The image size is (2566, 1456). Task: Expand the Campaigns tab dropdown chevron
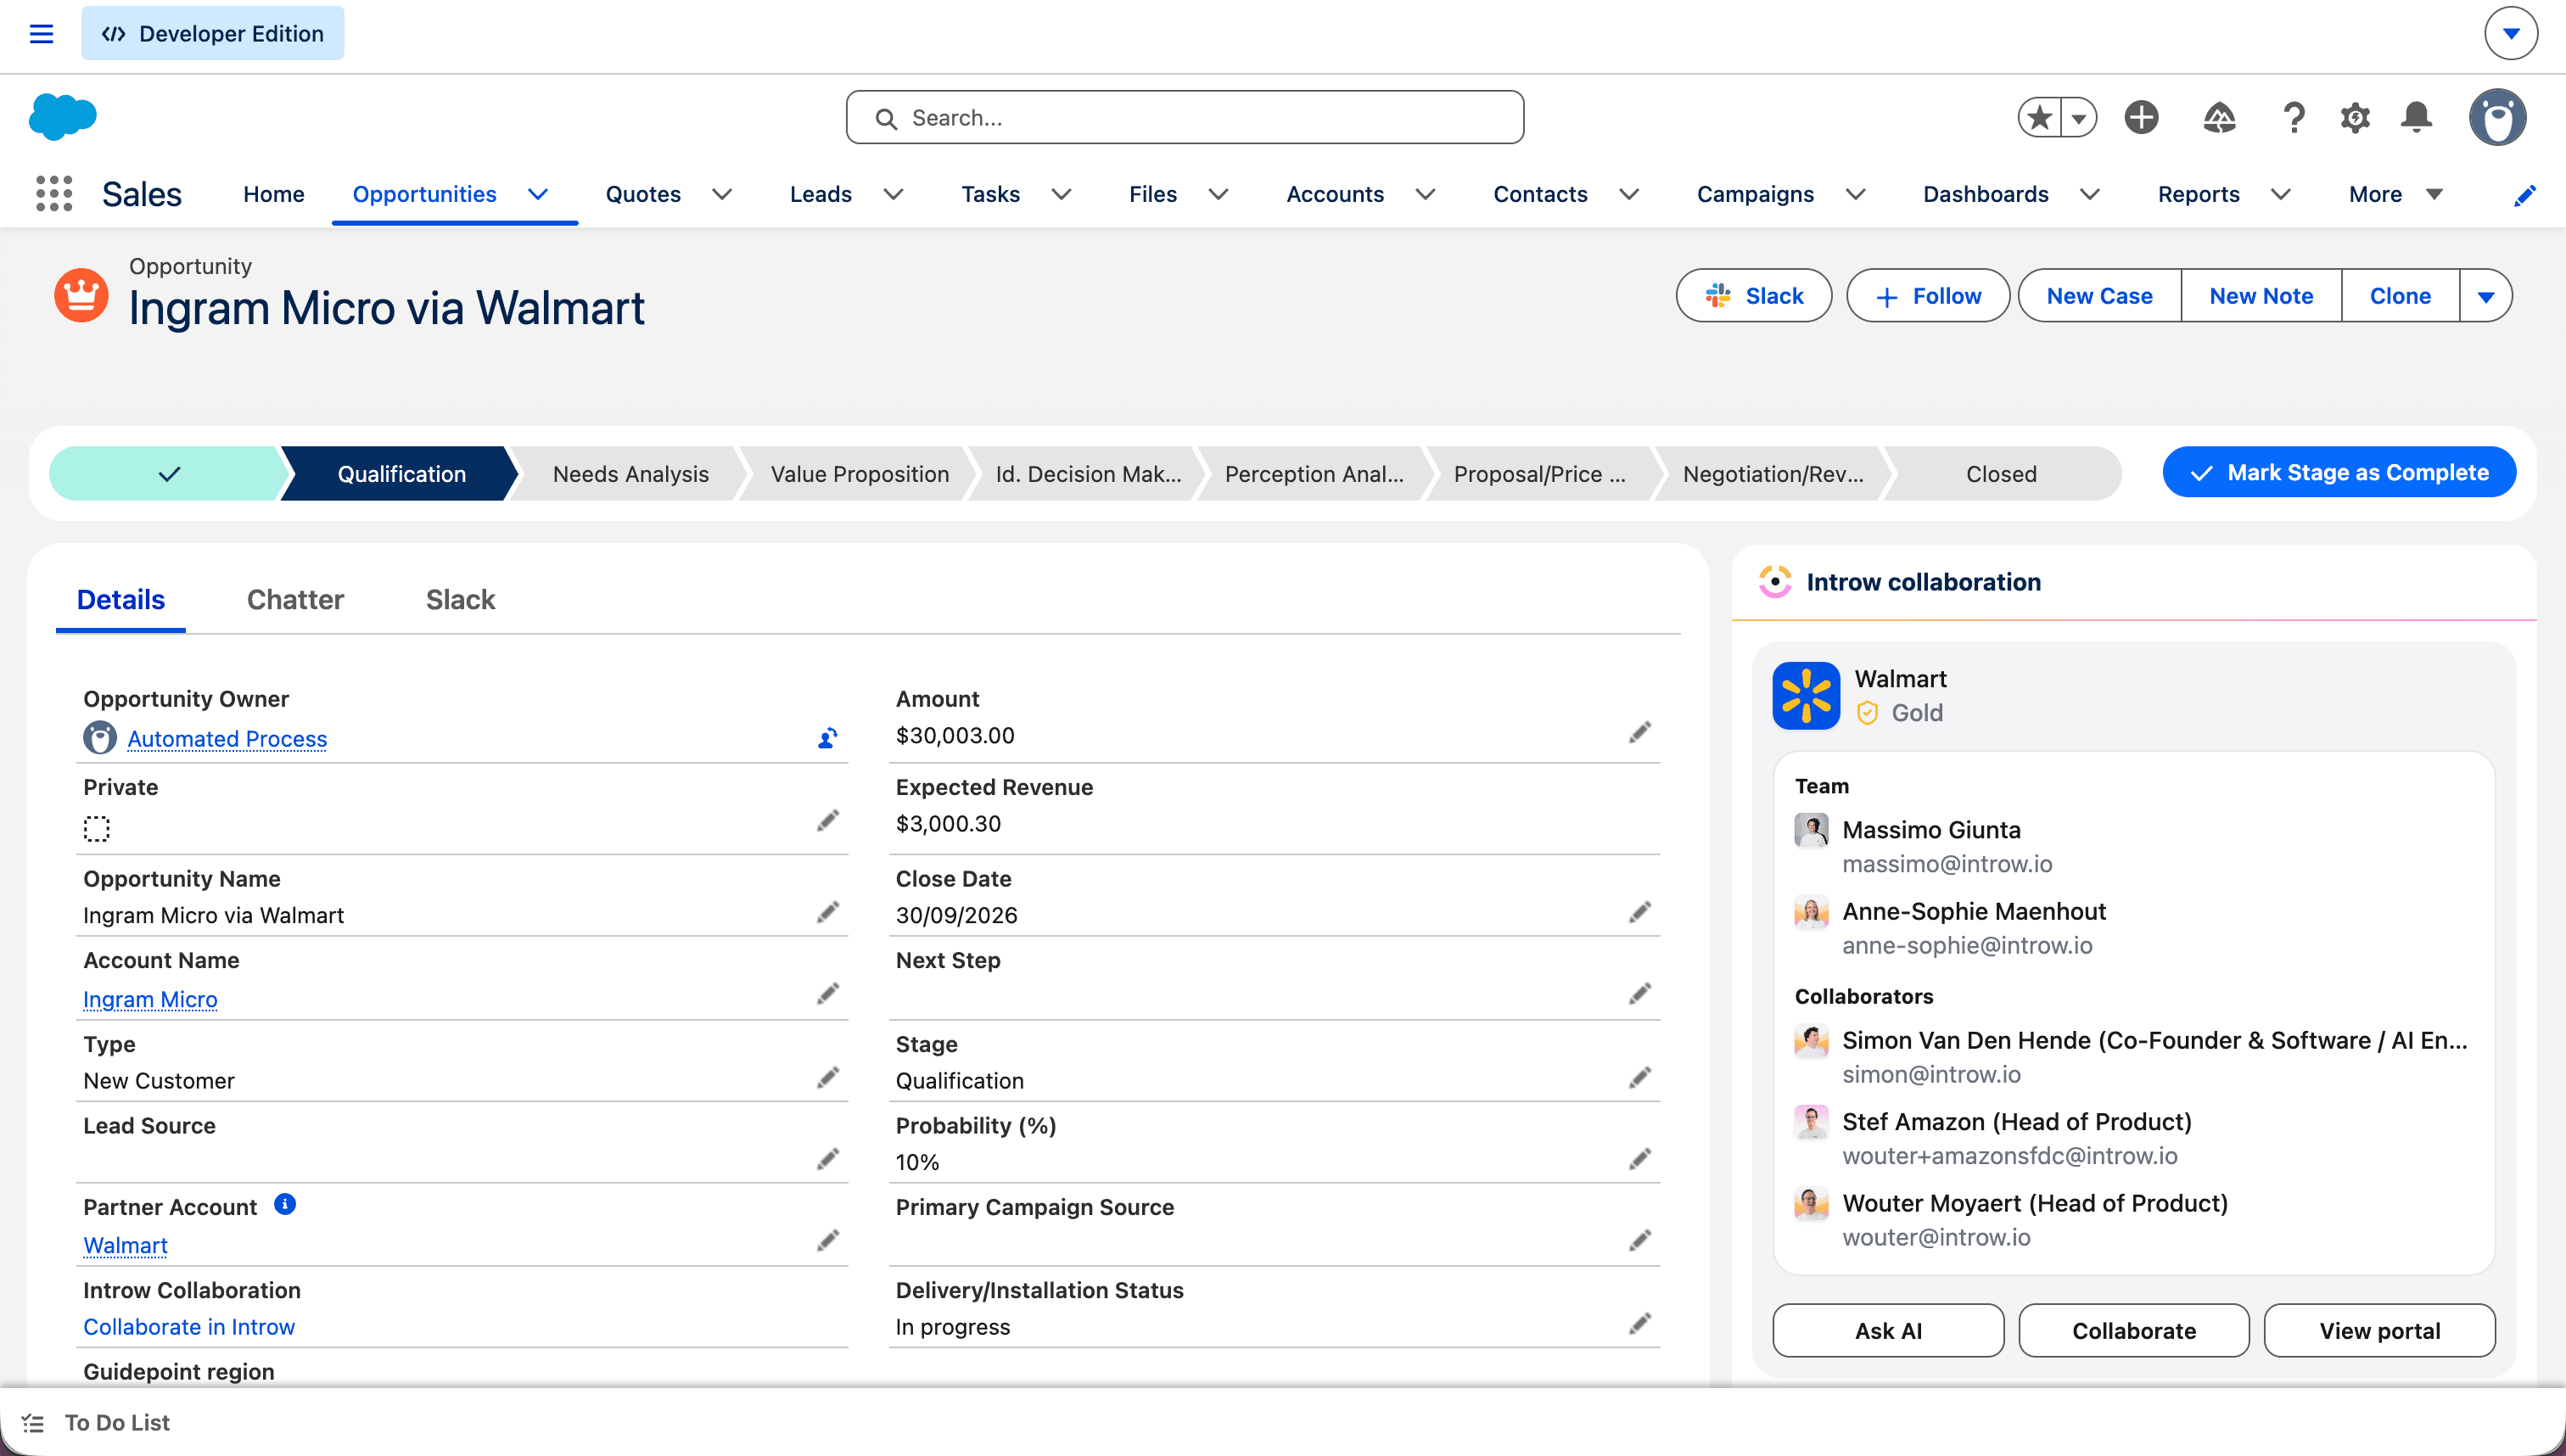point(1856,194)
